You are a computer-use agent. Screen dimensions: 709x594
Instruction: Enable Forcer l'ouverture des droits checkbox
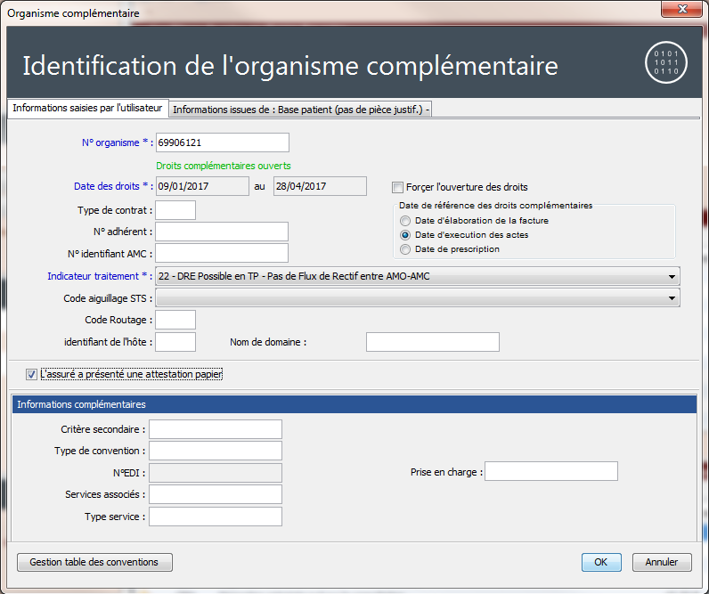click(398, 187)
